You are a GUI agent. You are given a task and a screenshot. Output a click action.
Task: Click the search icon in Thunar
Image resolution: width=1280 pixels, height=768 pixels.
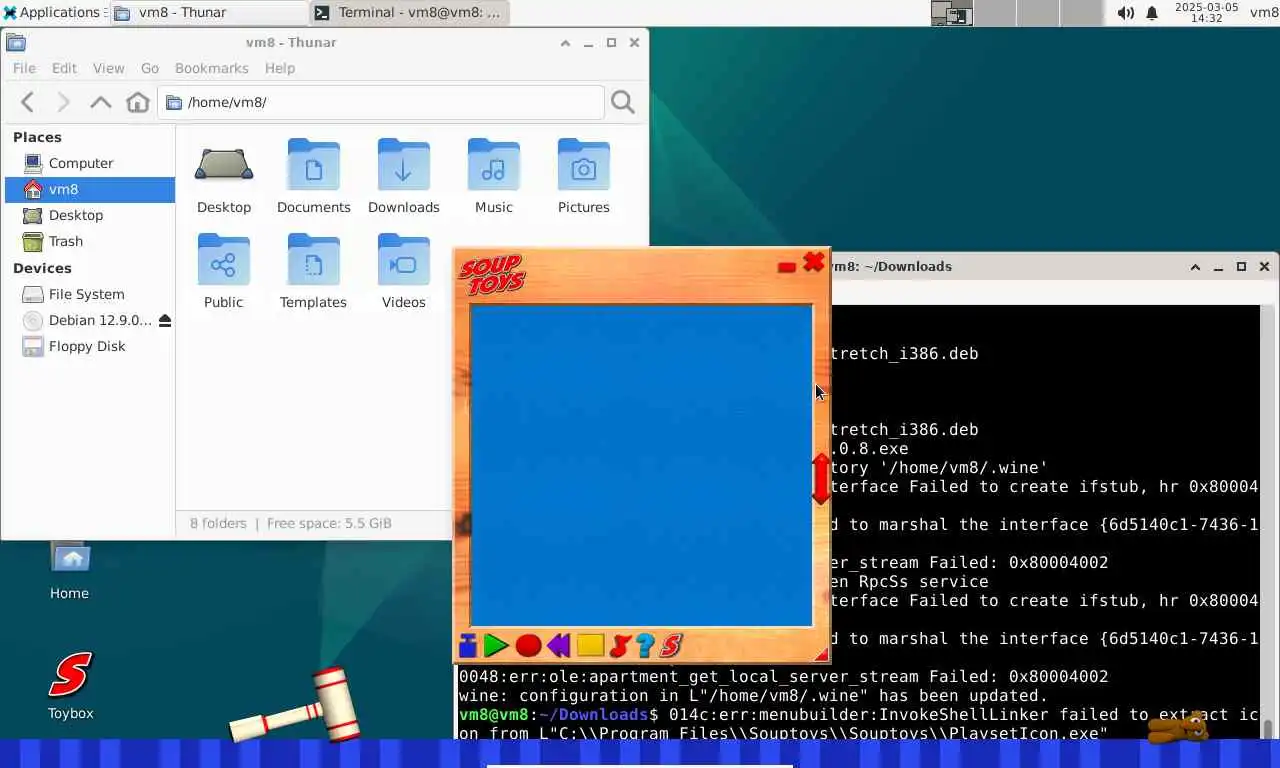623,102
